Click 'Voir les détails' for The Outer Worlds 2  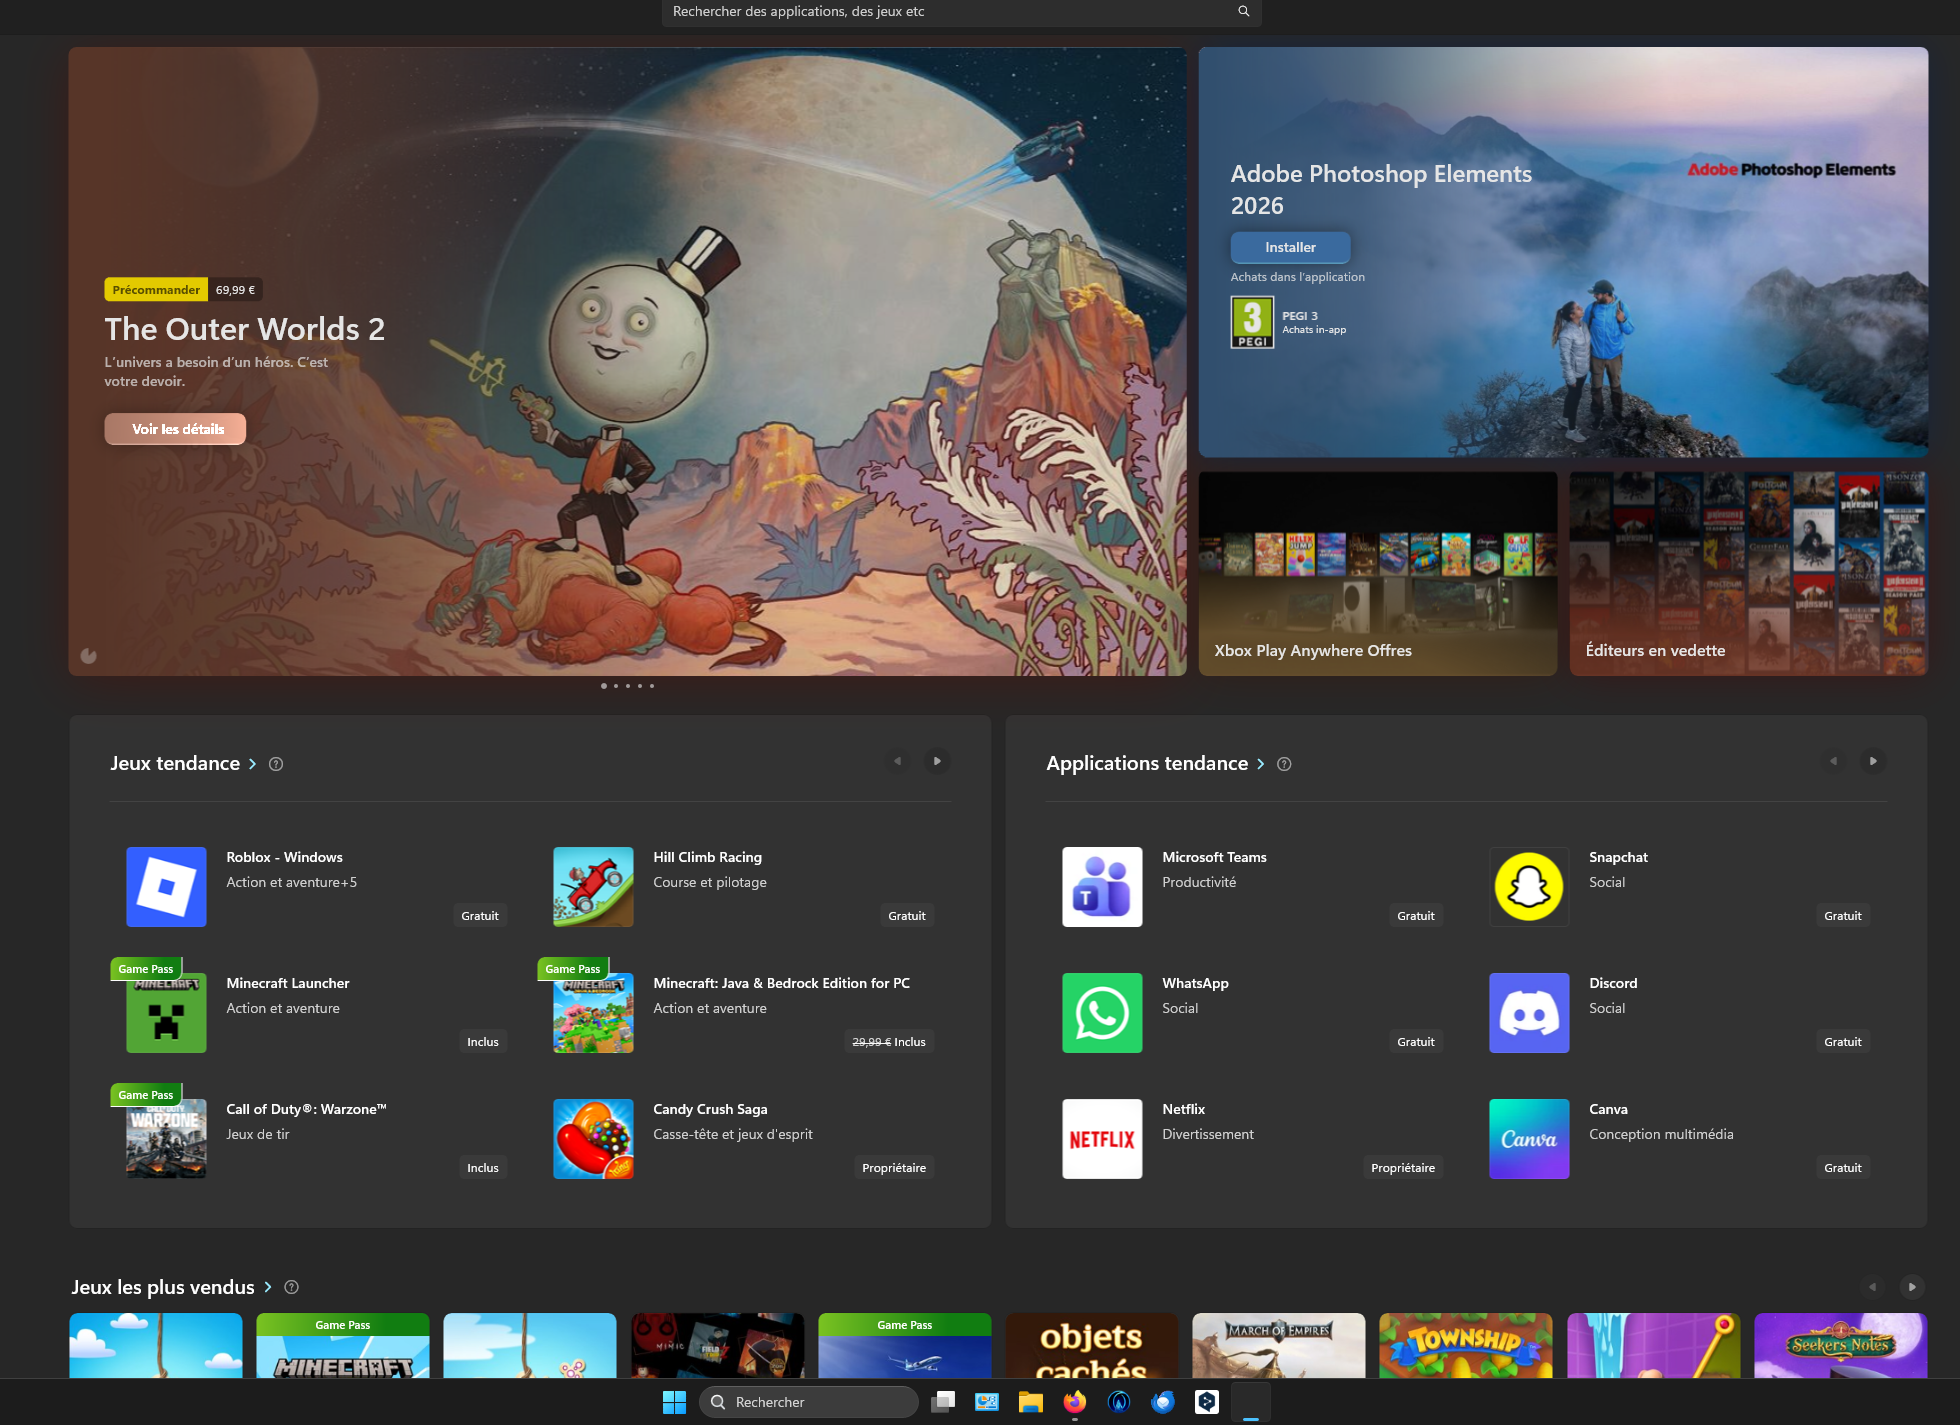175,429
